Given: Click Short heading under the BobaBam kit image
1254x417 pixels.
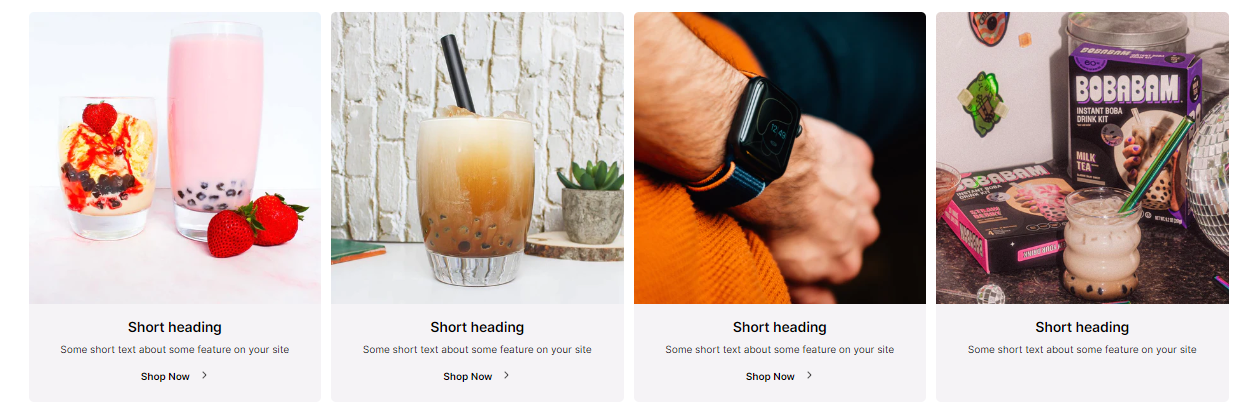Looking at the screenshot, I should tap(1082, 327).
